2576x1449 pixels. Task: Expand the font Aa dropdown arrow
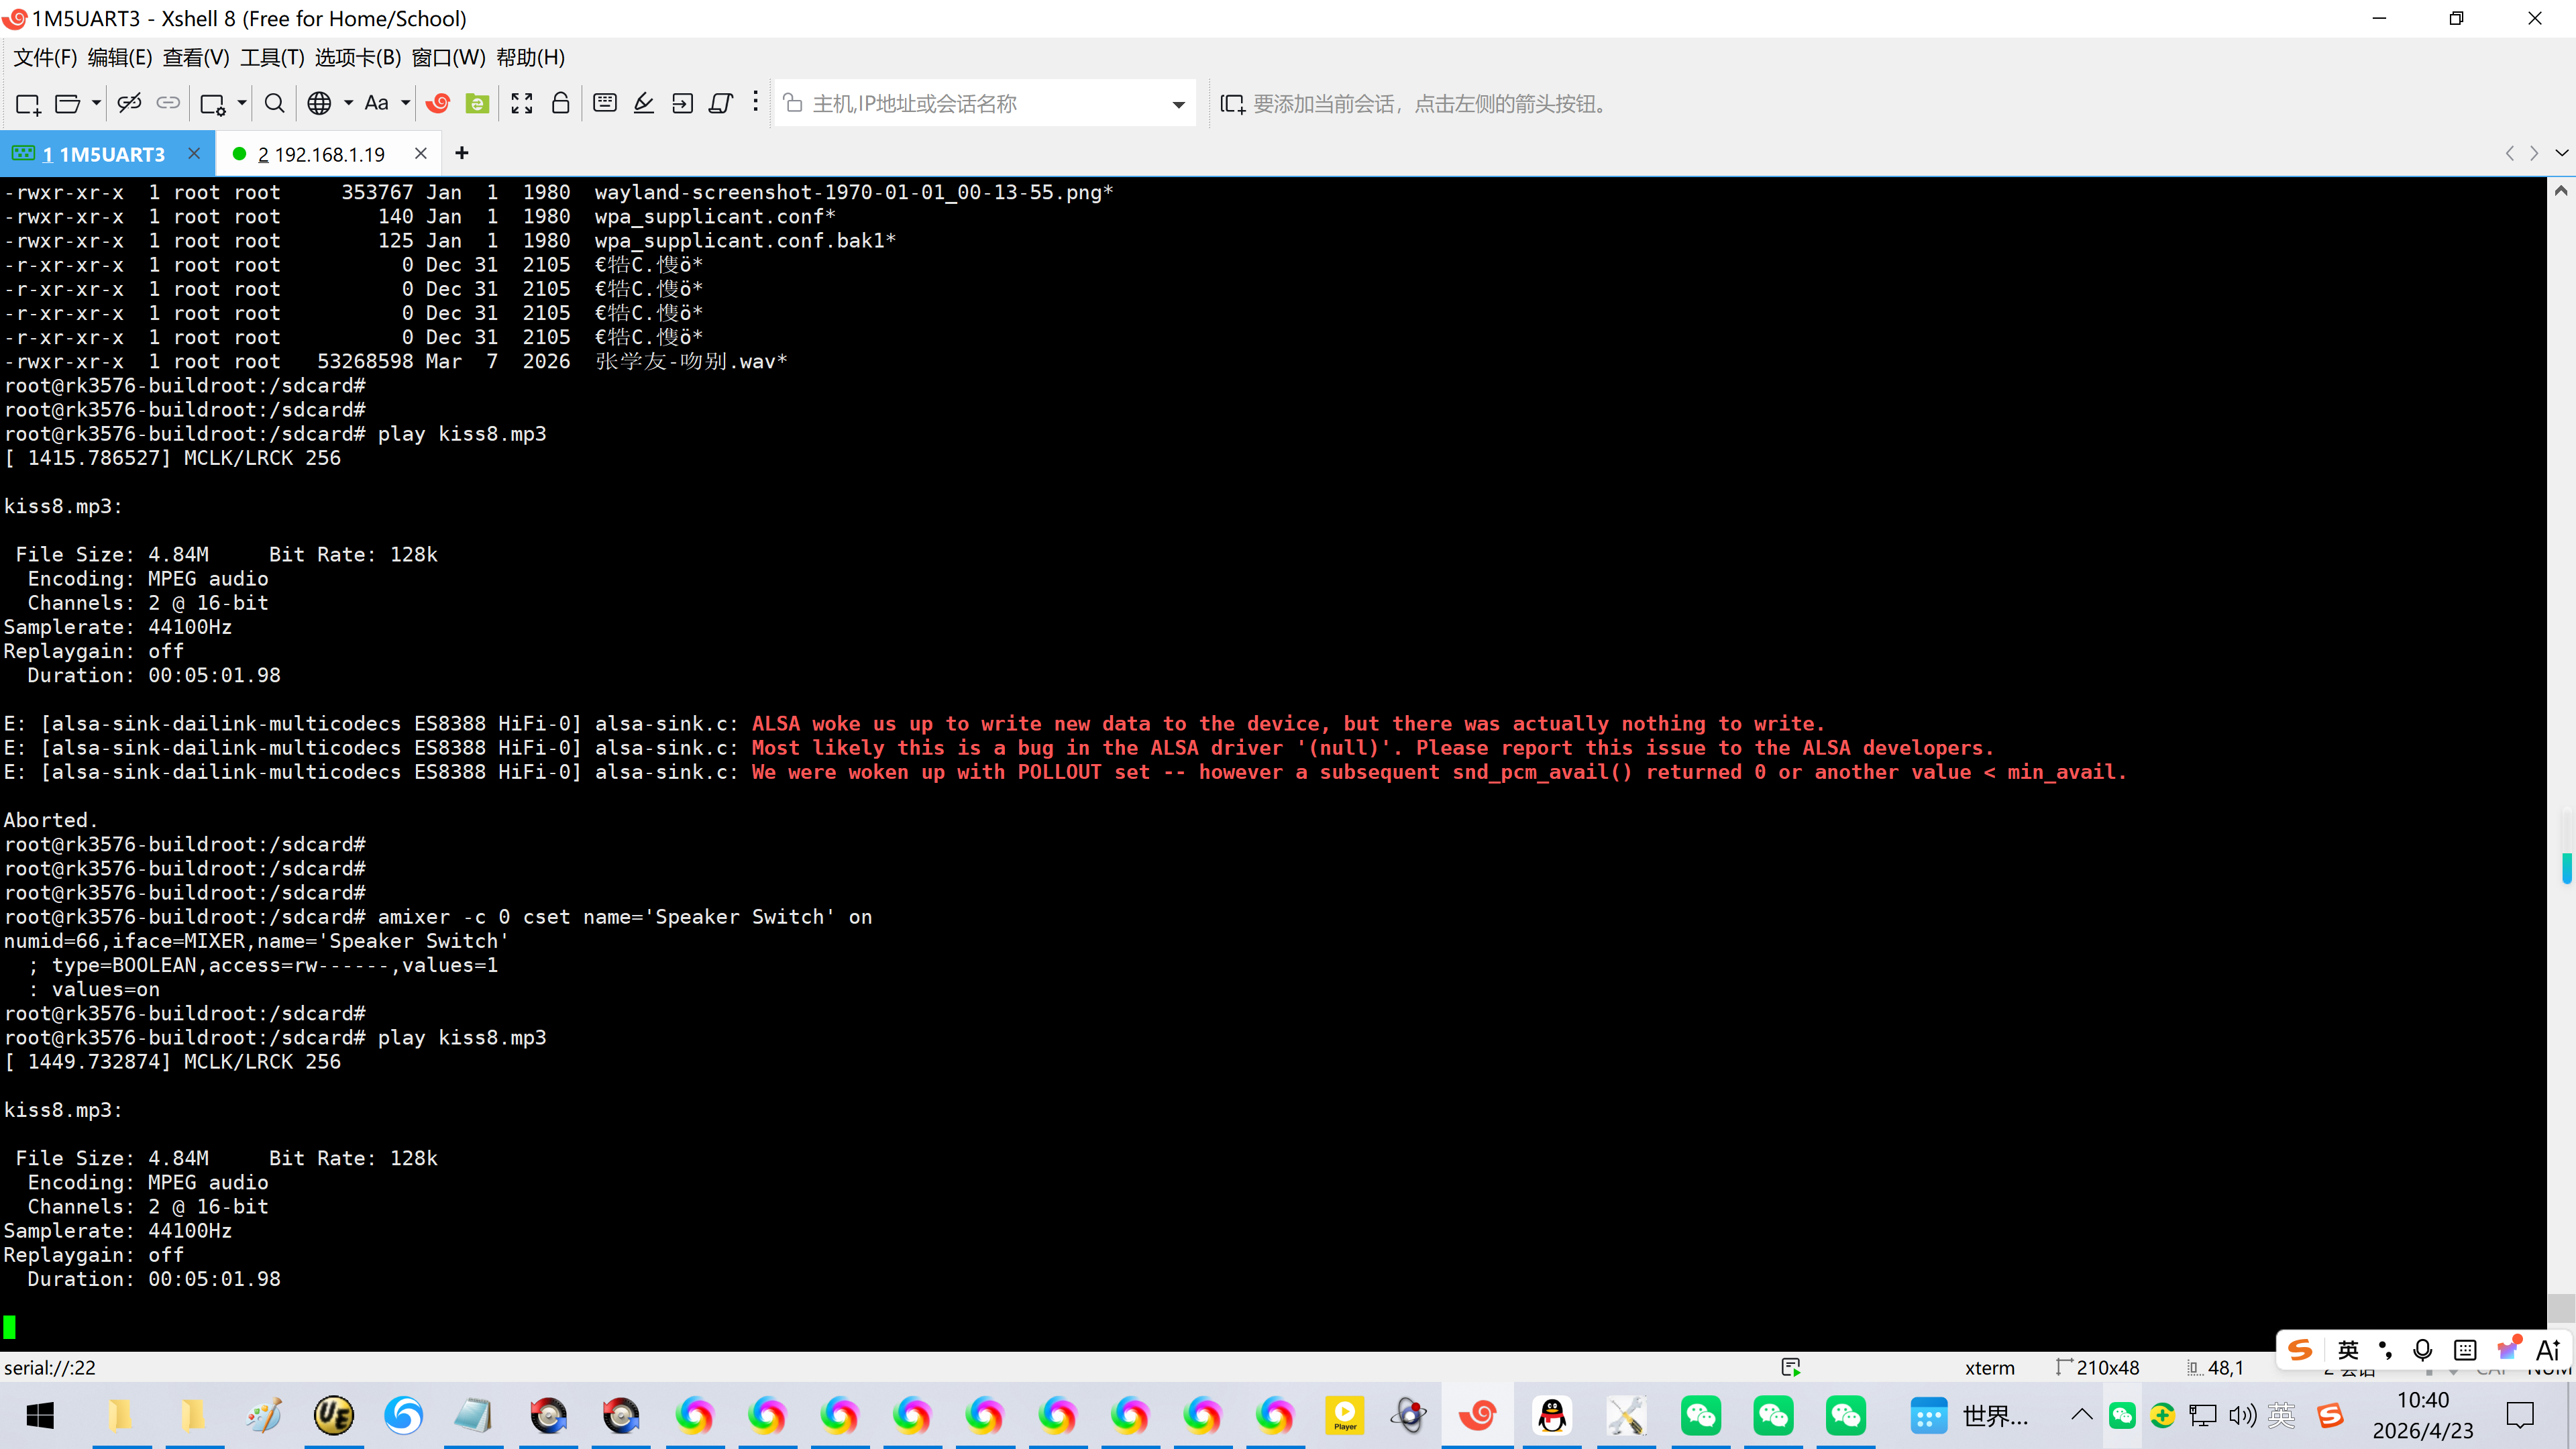[x=405, y=103]
